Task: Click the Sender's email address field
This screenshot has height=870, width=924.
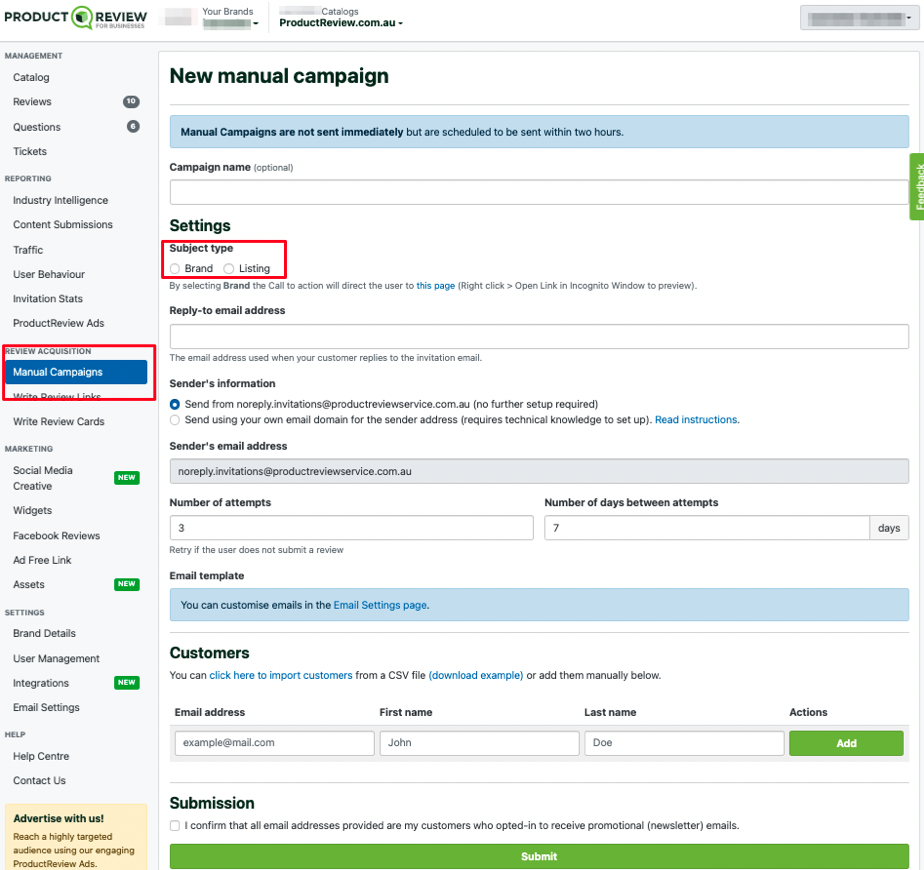Action: 539,472
